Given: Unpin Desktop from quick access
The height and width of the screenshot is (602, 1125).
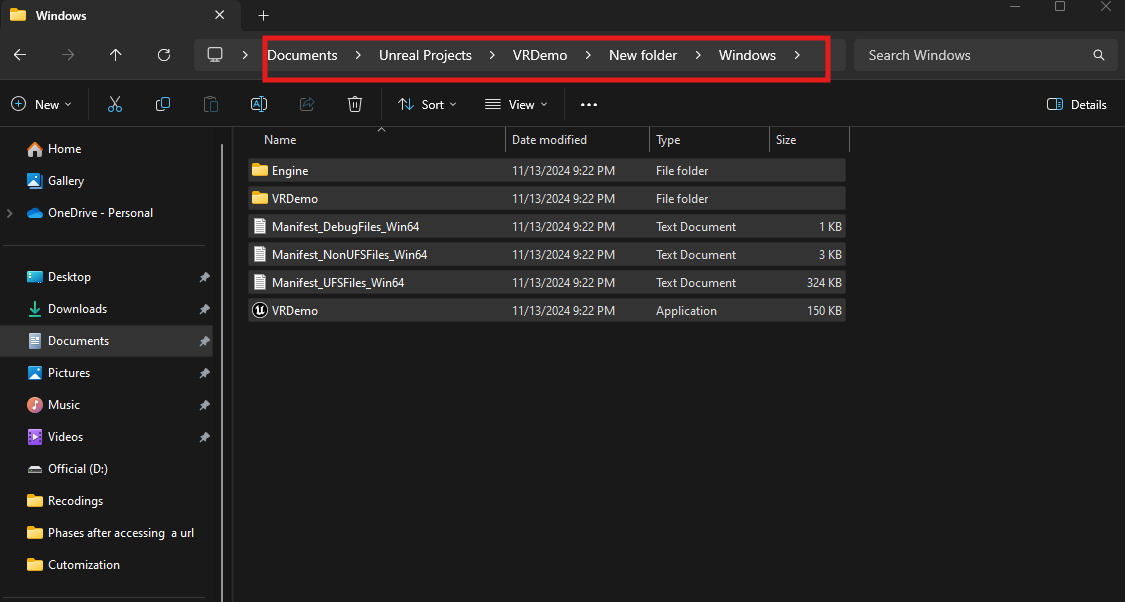Looking at the screenshot, I should coord(204,277).
